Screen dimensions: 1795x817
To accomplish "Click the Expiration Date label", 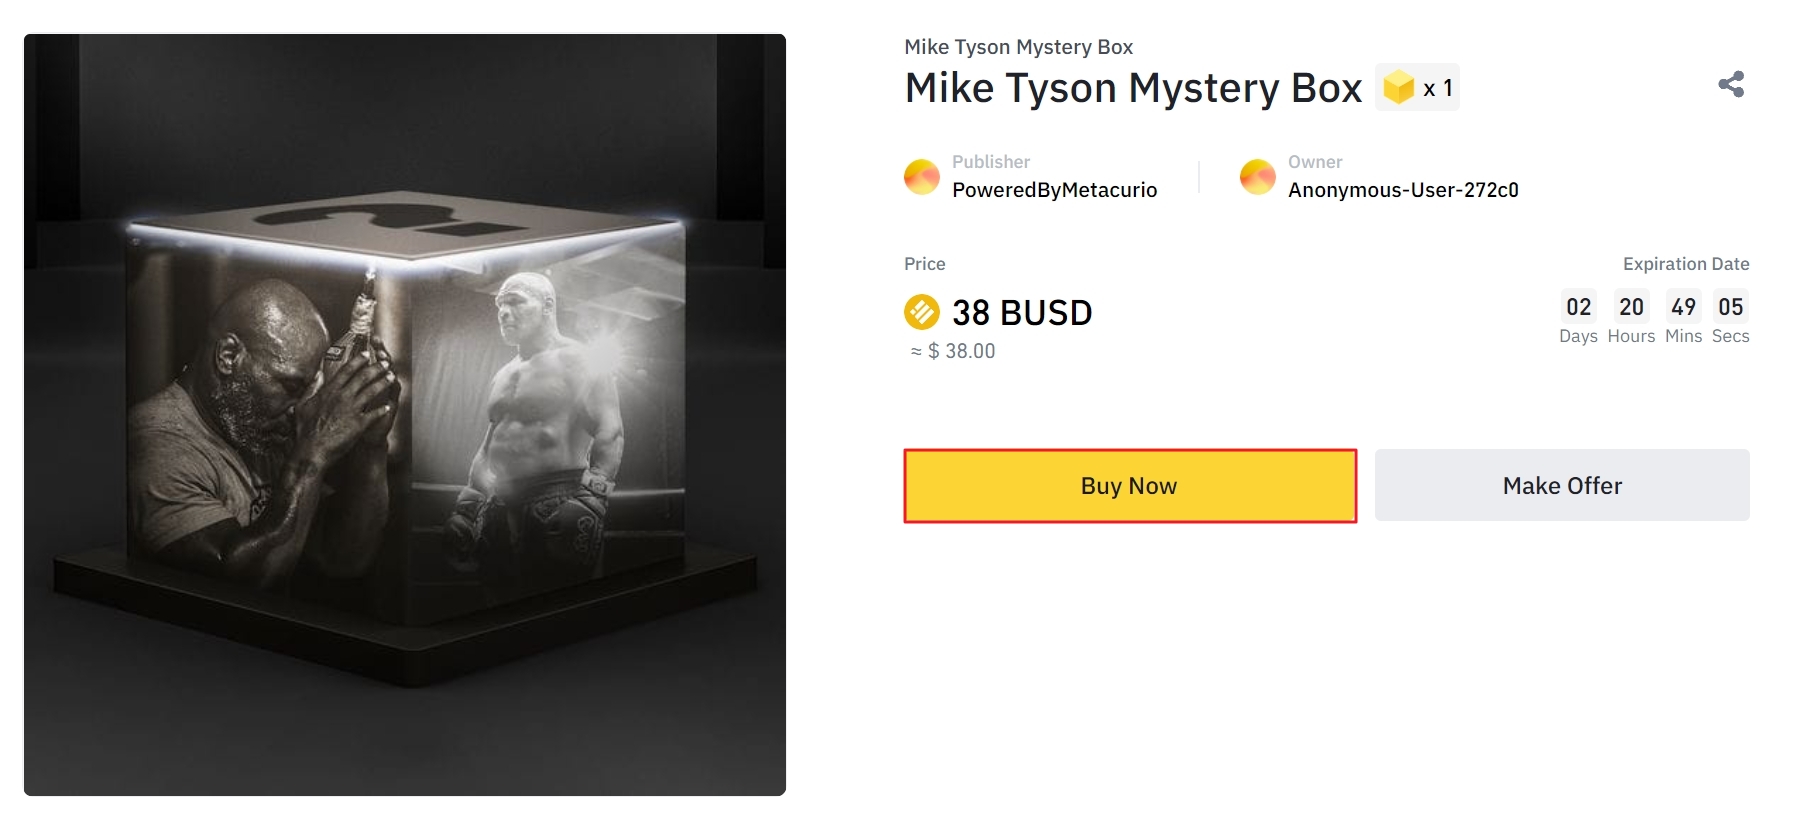I will (1685, 264).
